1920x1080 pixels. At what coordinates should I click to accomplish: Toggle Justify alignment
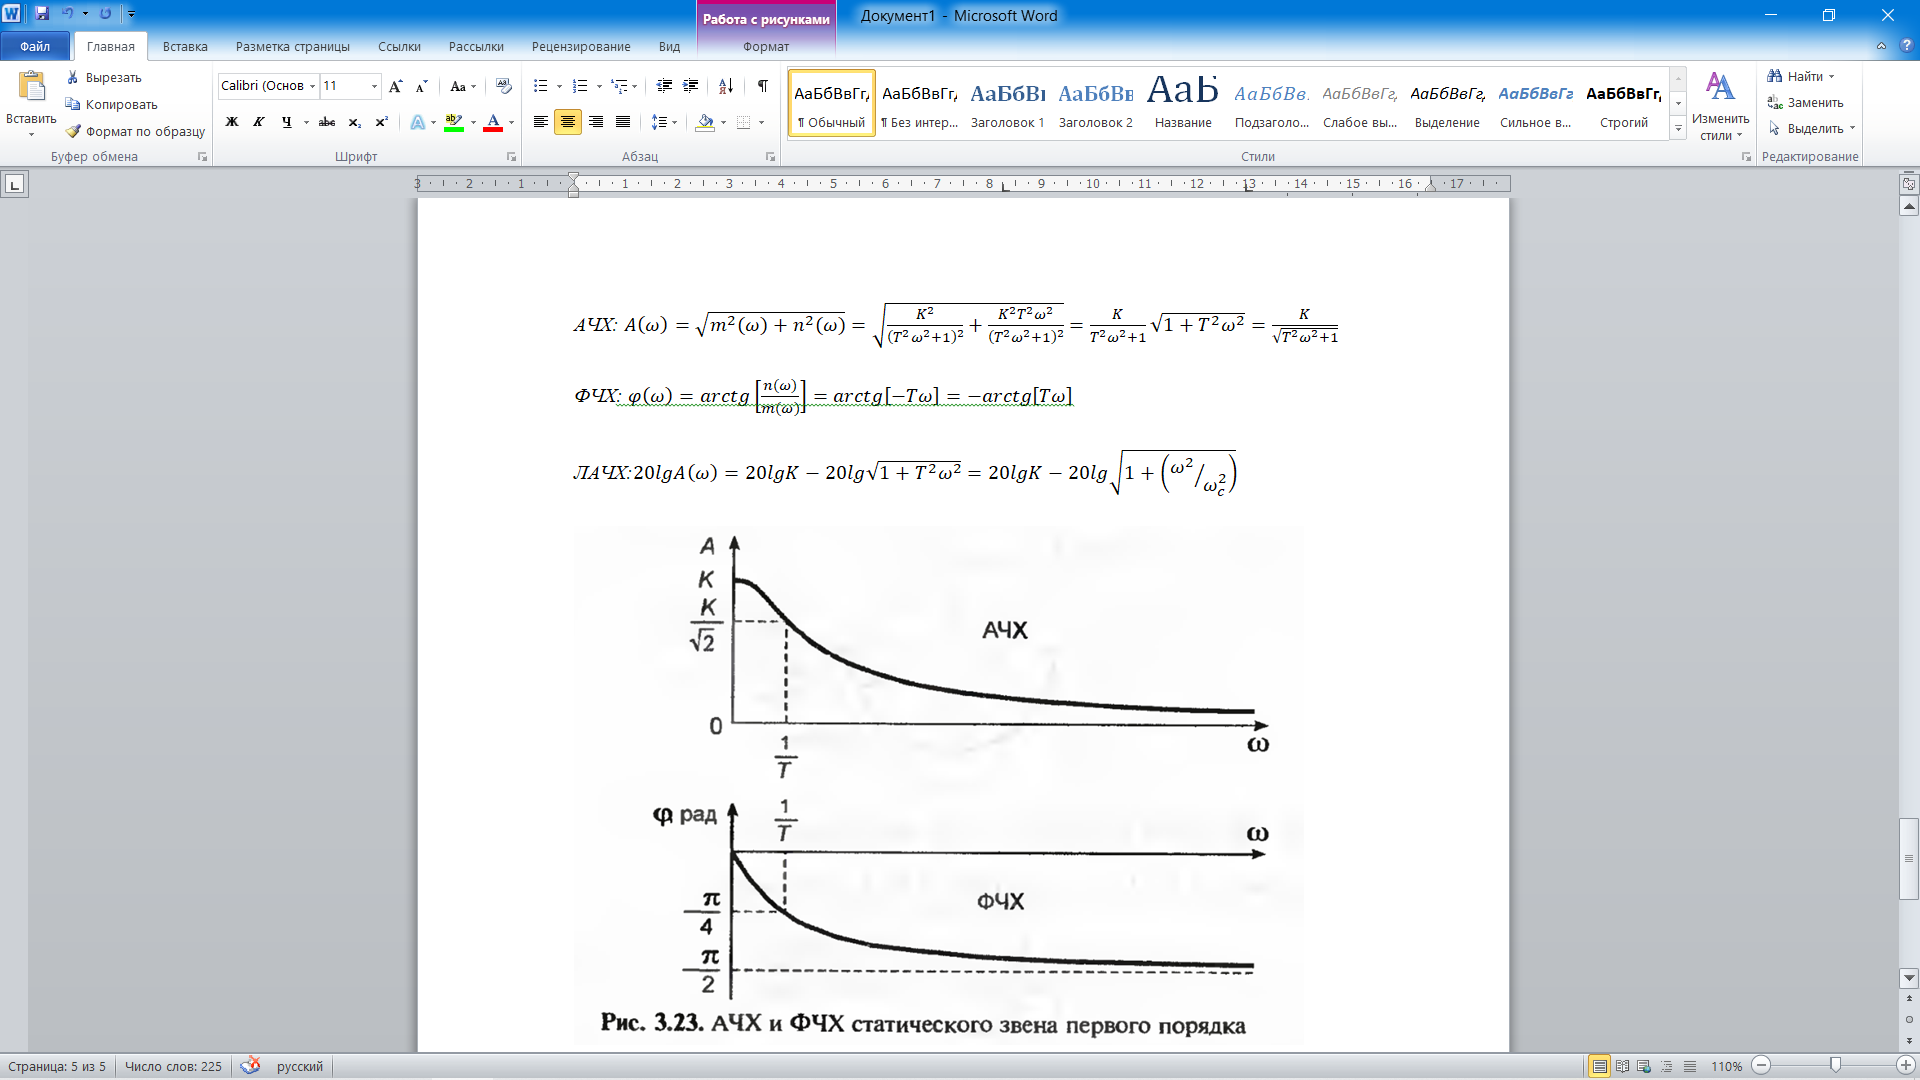click(623, 122)
